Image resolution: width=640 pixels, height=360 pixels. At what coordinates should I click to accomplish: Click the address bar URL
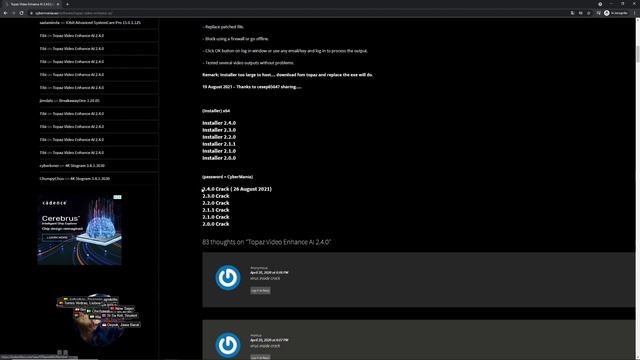click(x=73, y=13)
